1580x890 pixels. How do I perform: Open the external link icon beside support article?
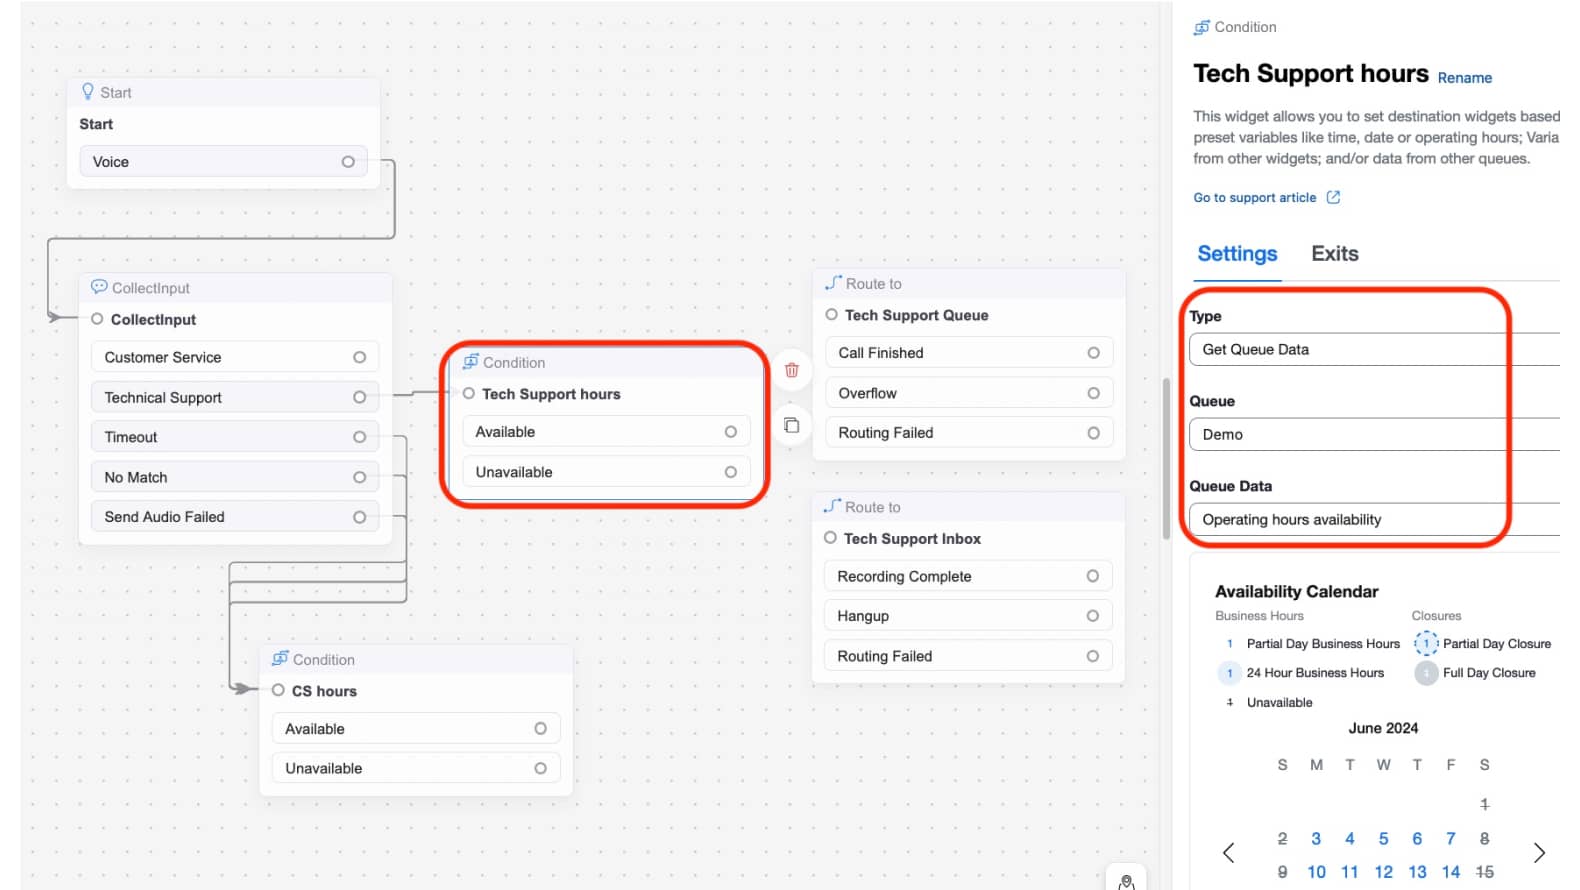coord(1333,198)
